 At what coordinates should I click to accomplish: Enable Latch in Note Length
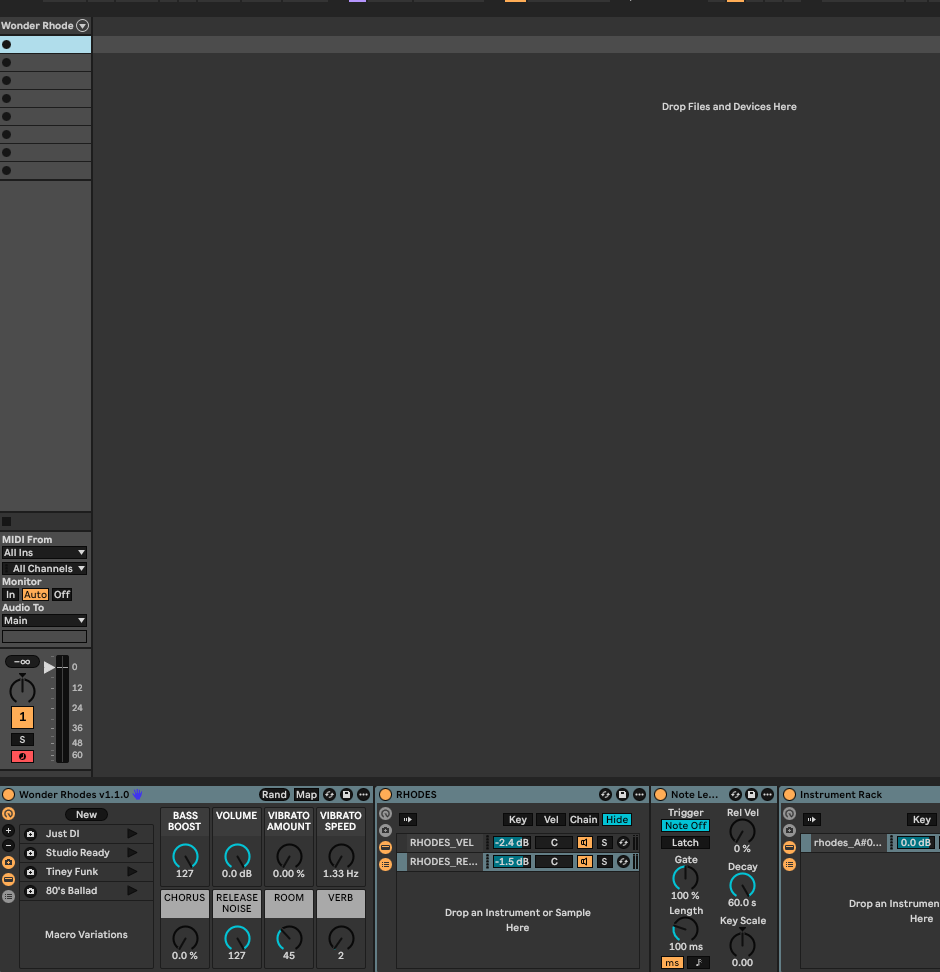686,843
